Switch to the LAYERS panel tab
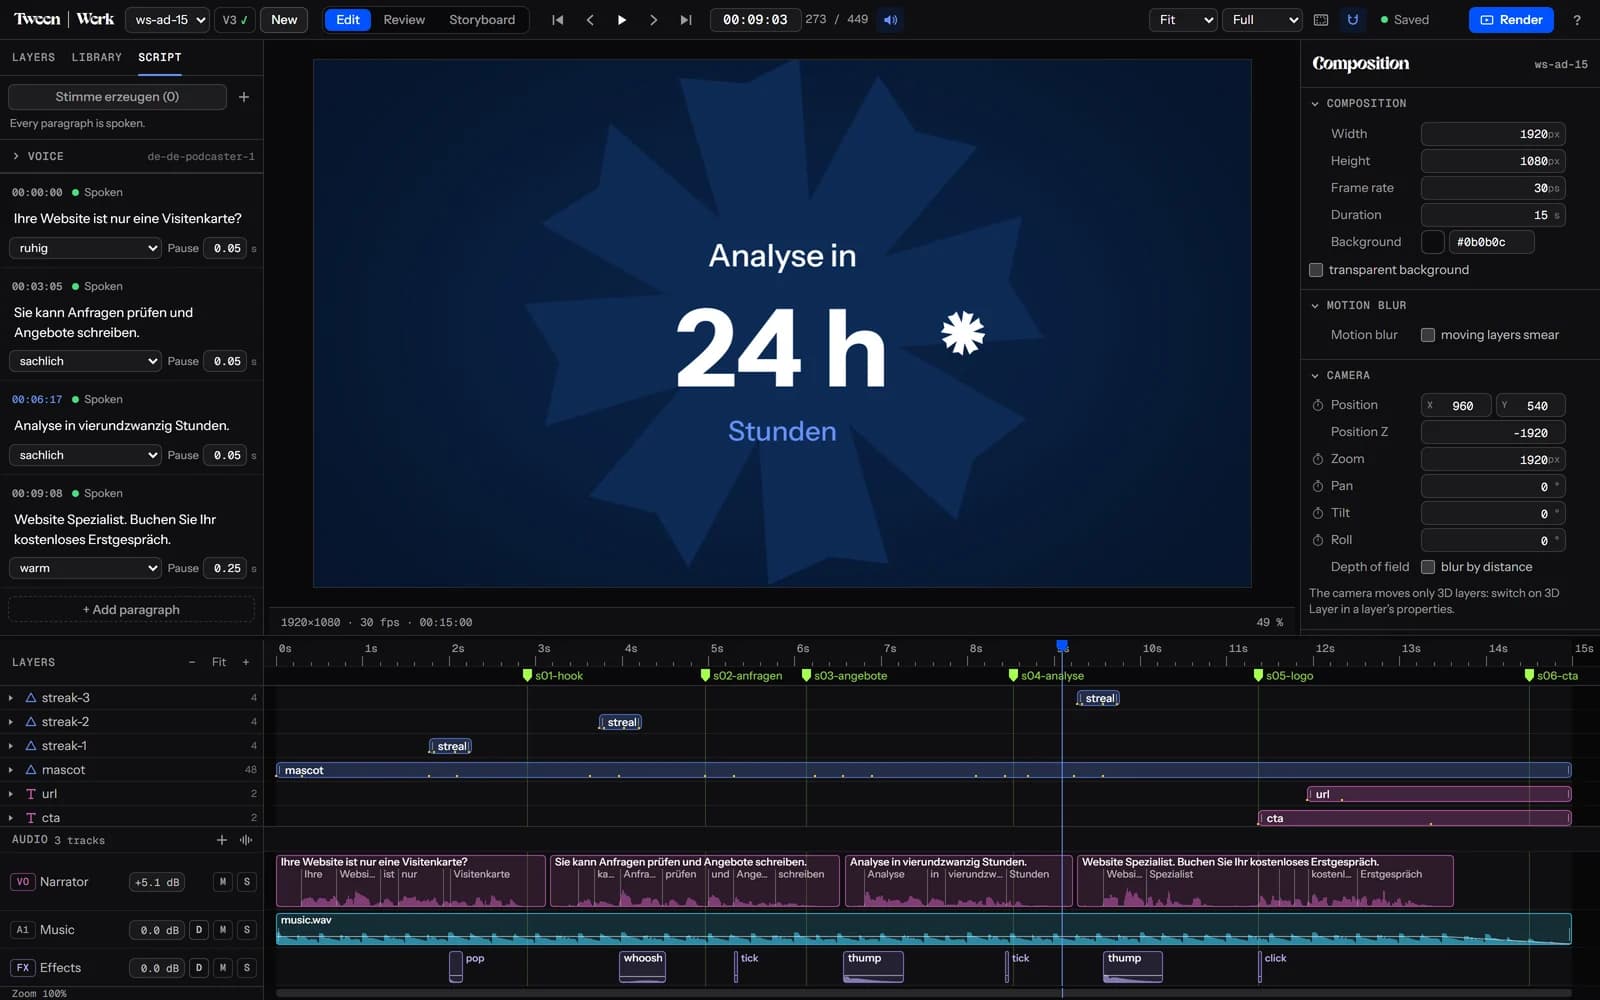 click(34, 57)
